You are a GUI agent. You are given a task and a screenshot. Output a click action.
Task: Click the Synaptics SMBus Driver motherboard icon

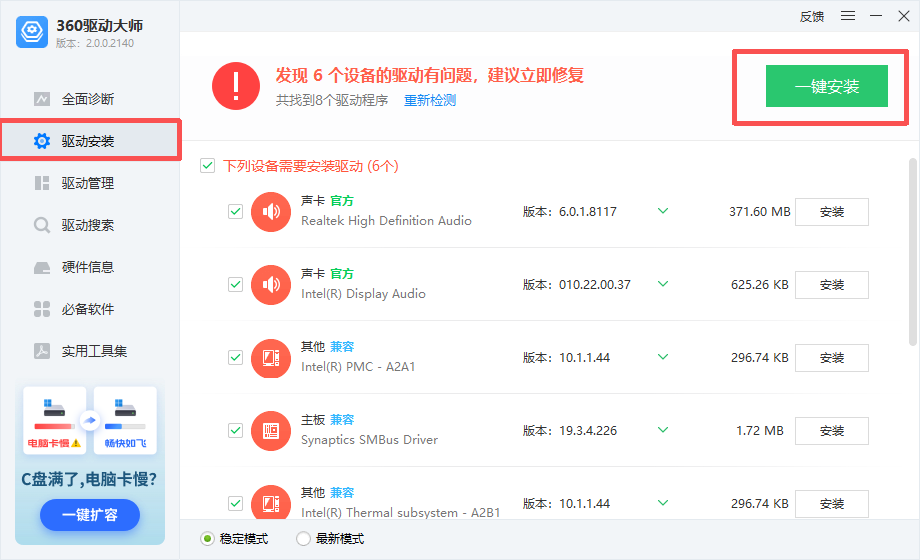point(270,431)
